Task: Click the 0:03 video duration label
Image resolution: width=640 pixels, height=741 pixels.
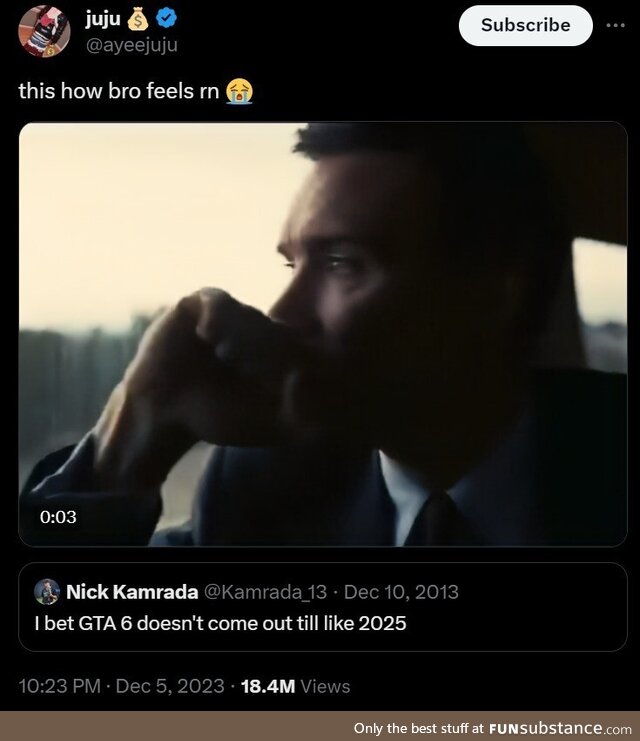Action: (58, 517)
